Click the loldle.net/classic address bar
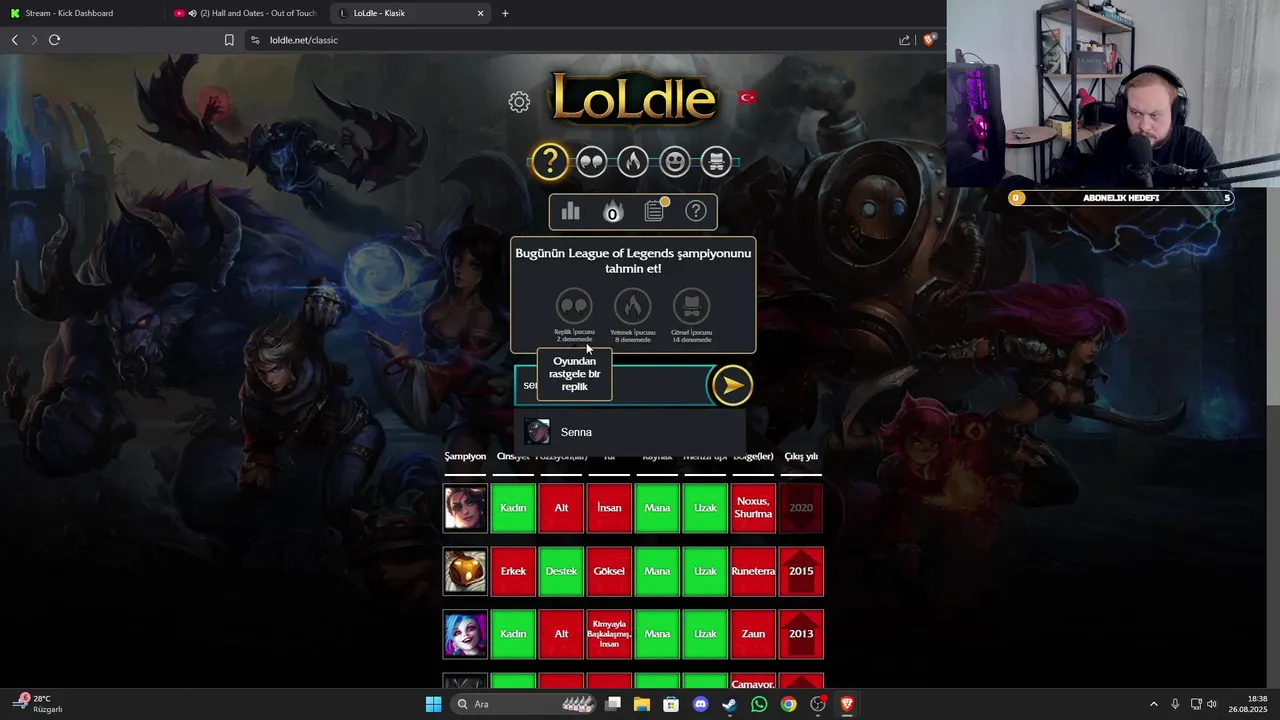This screenshot has width=1280, height=720. click(x=570, y=40)
